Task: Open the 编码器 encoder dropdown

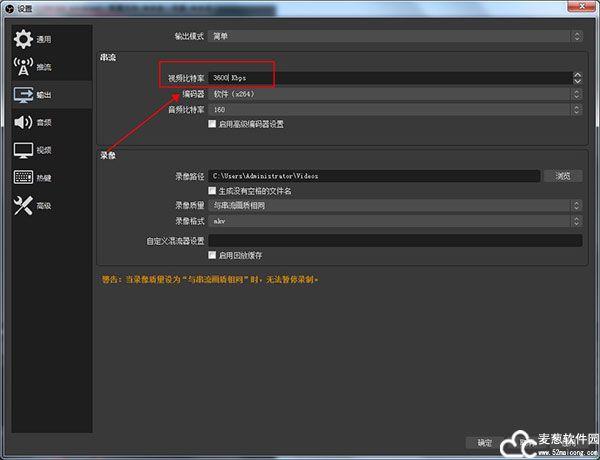Action: [x=394, y=94]
